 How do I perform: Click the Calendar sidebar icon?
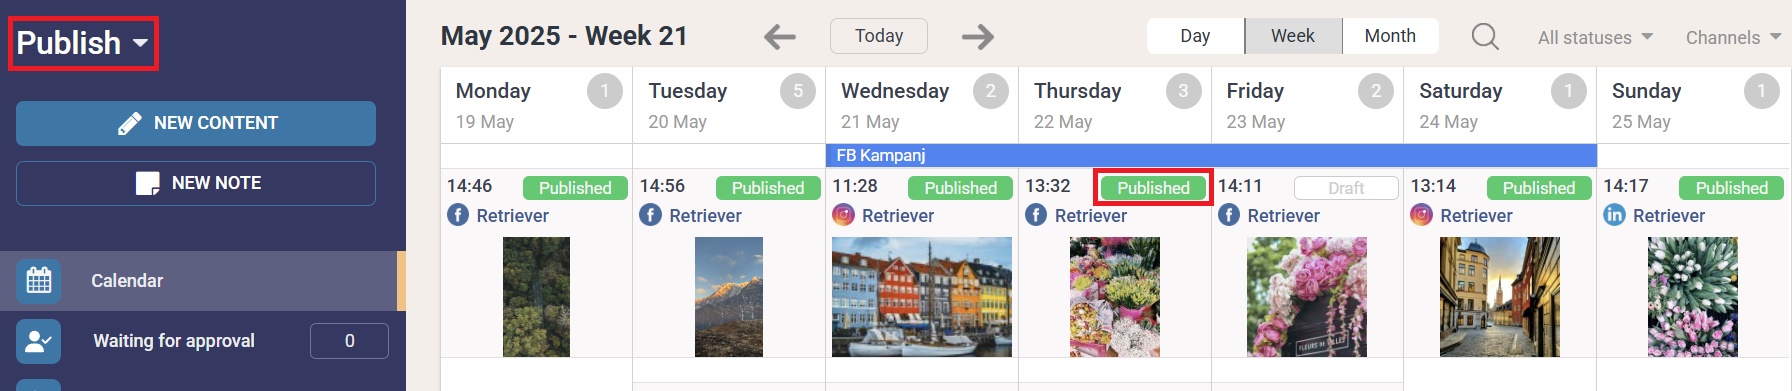click(x=39, y=281)
